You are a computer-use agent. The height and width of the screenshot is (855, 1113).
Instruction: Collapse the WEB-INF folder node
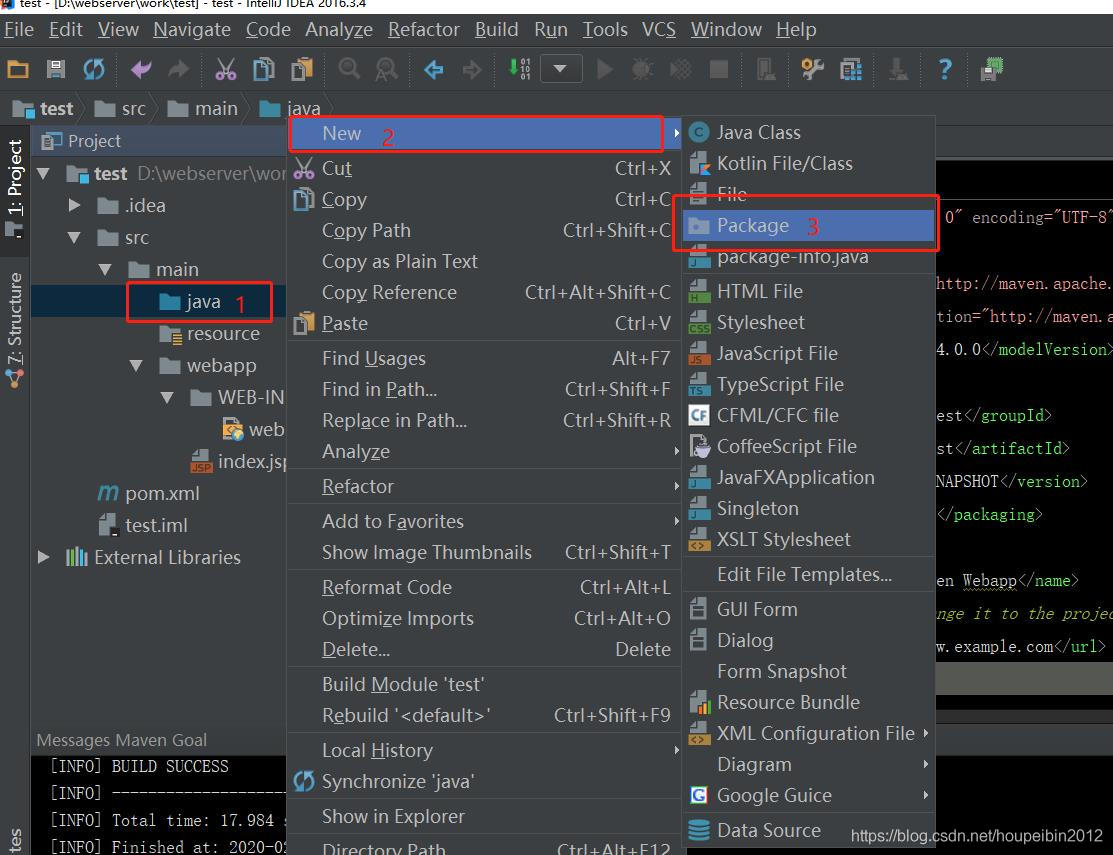coord(168,397)
